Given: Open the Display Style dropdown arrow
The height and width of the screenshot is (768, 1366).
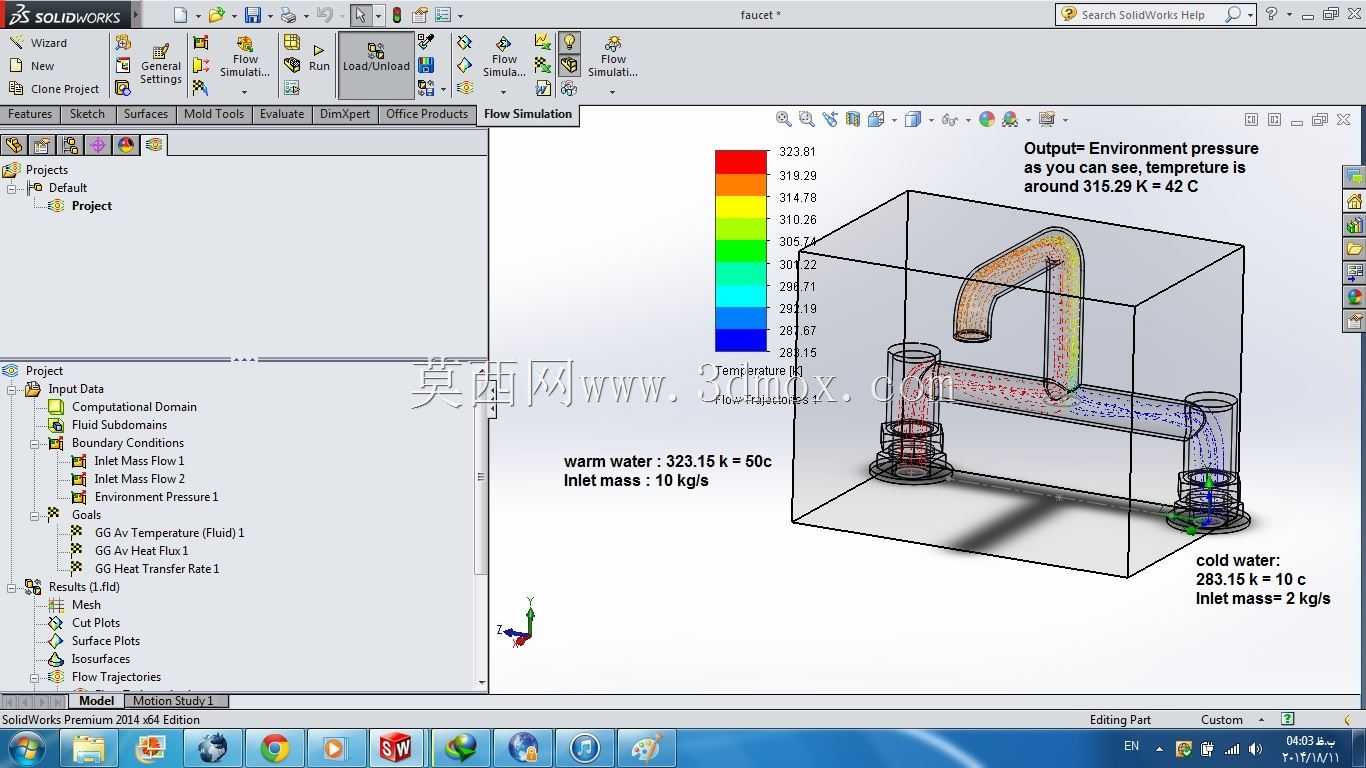Looking at the screenshot, I should point(931,120).
